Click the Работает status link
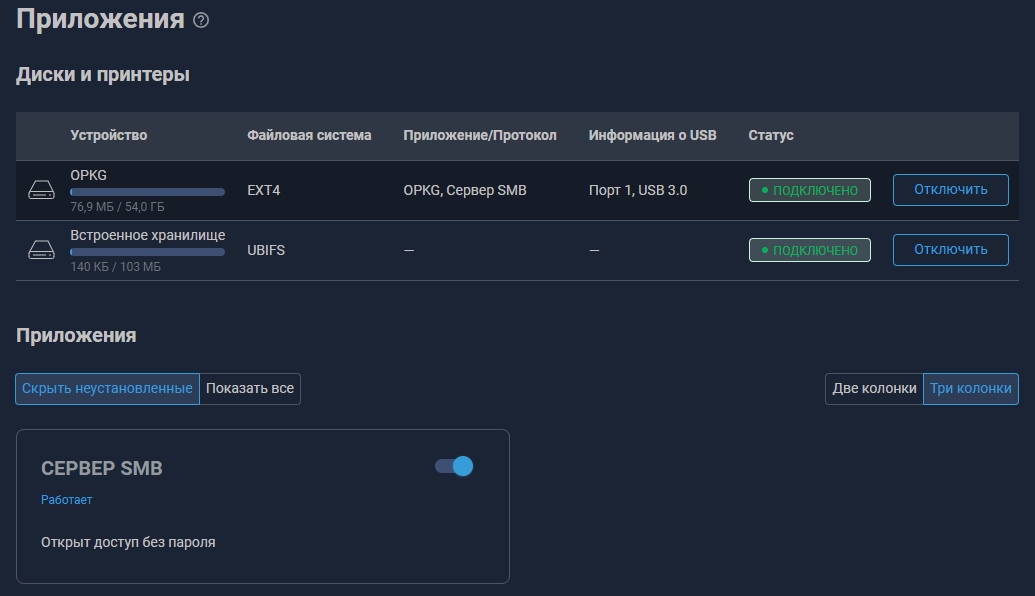Image resolution: width=1035 pixels, height=596 pixels. [x=66, y=499]
